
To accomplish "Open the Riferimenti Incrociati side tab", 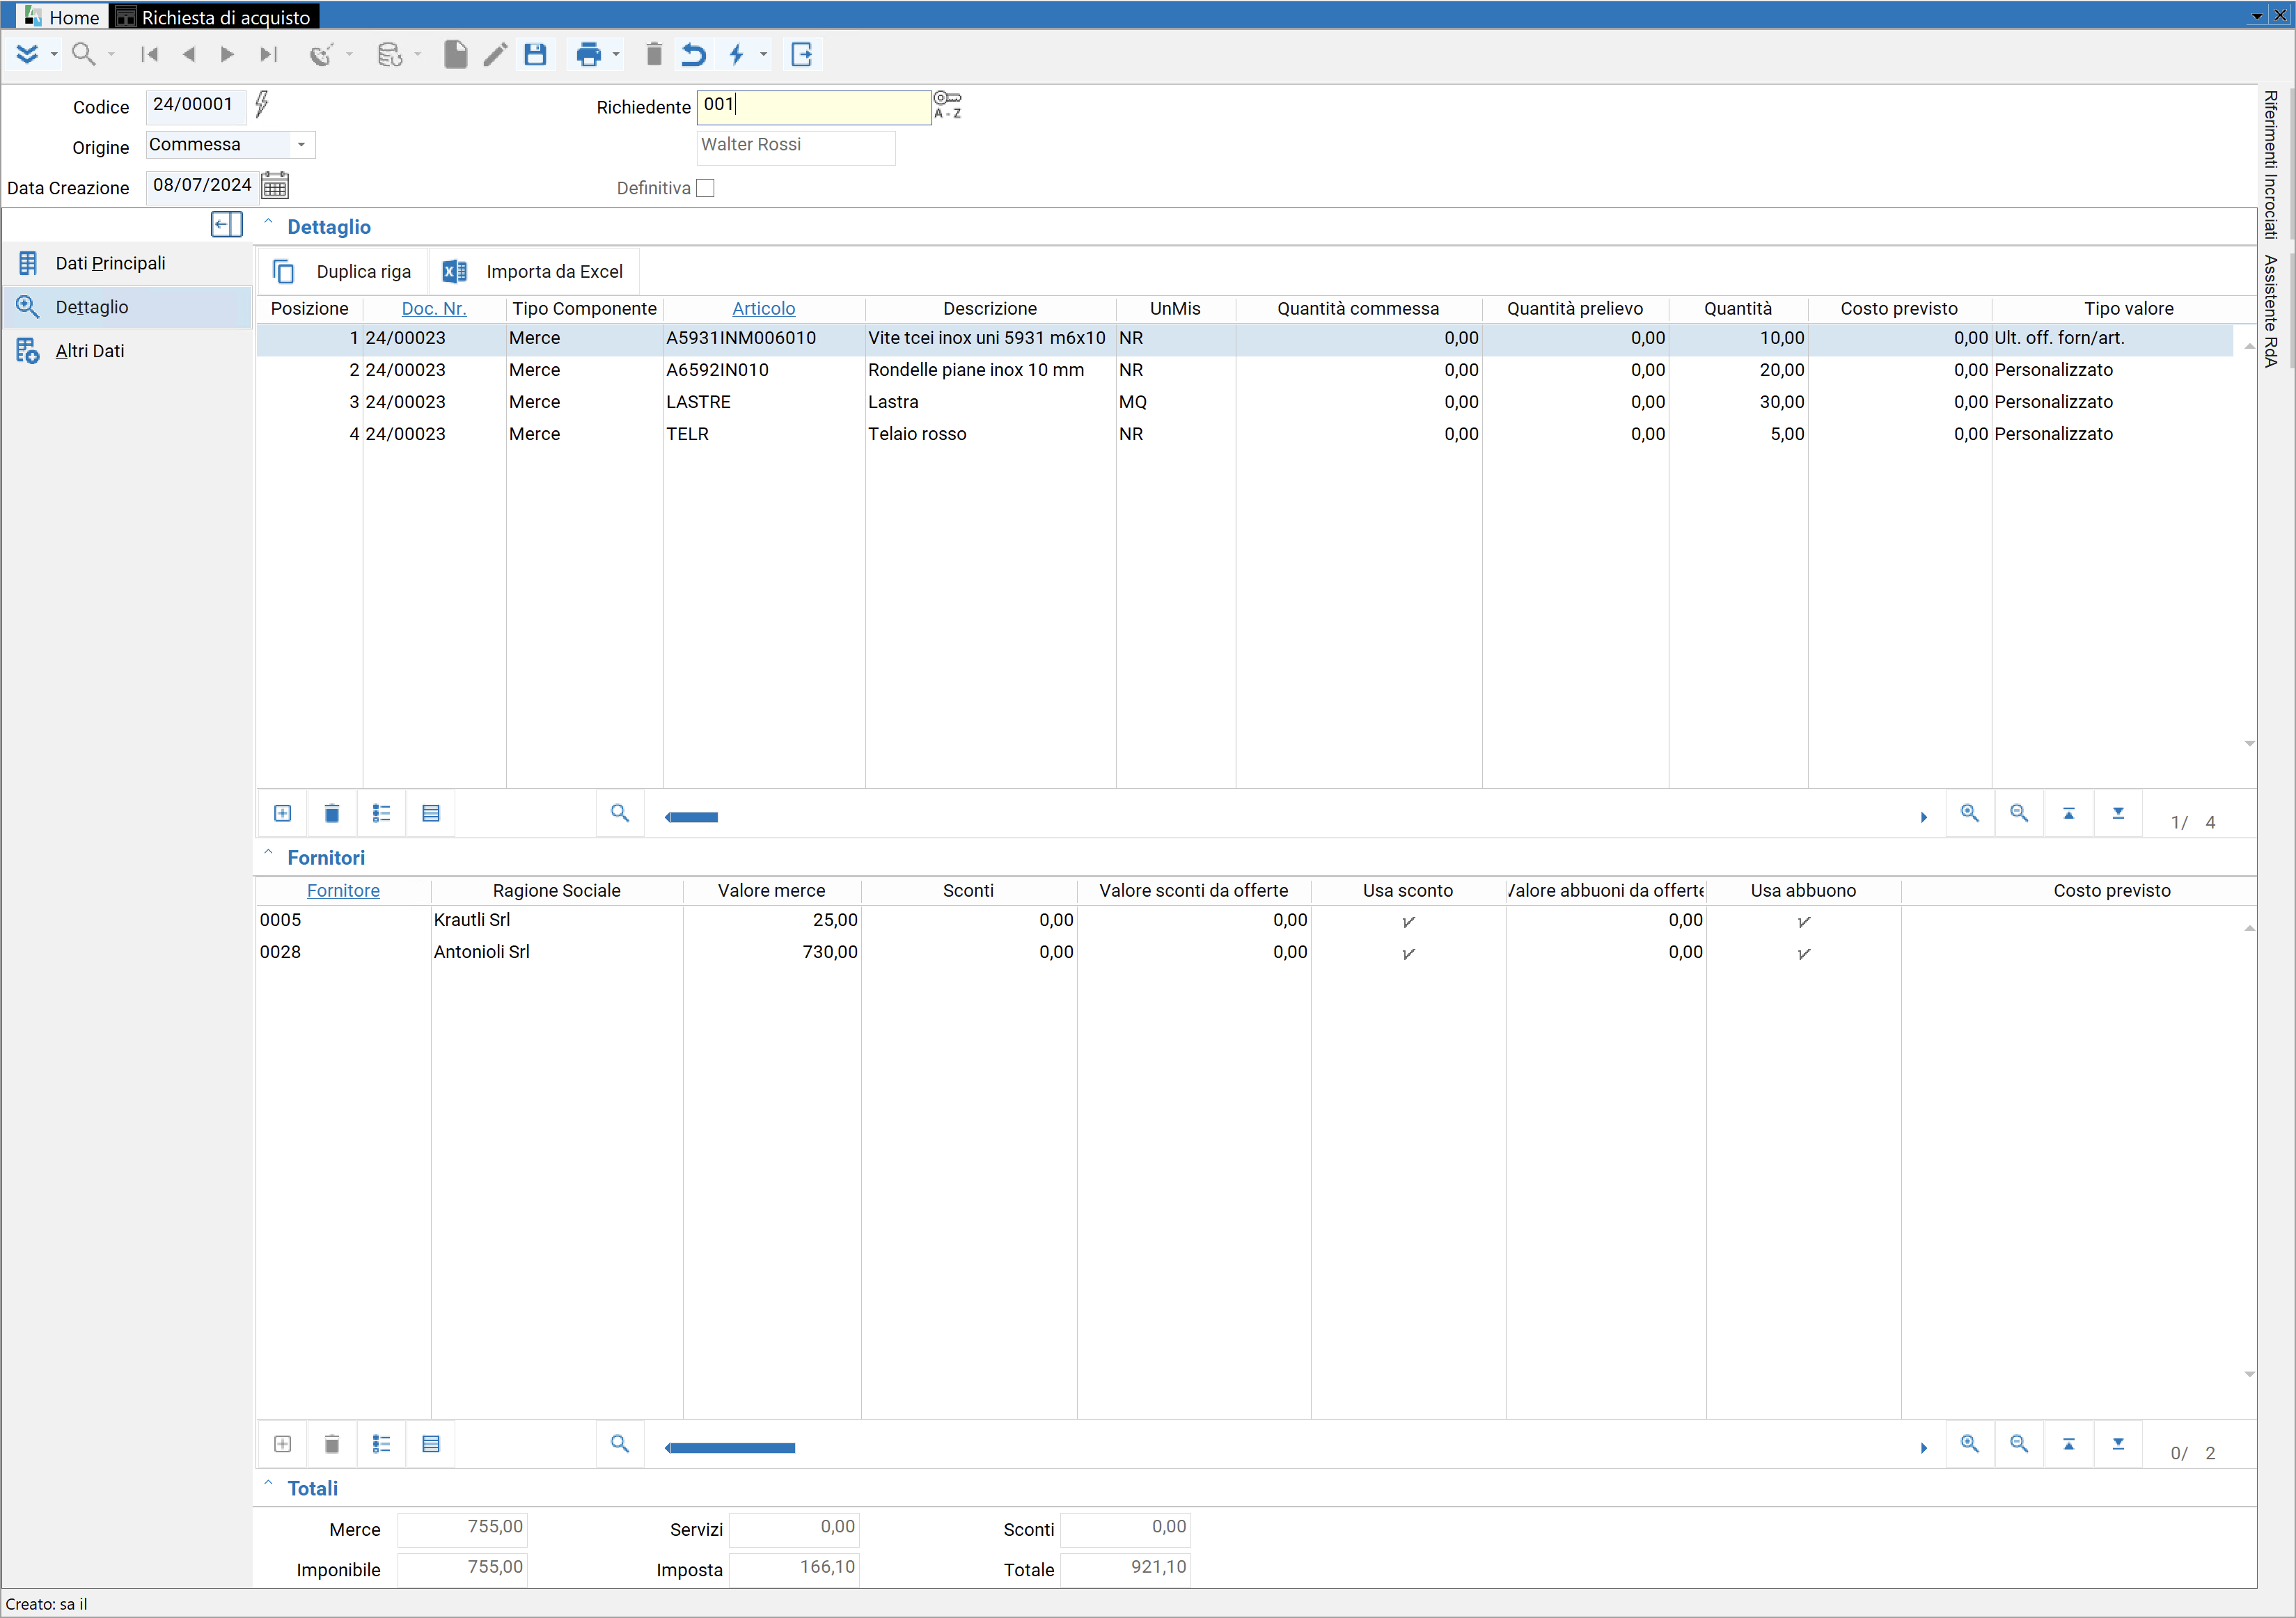I will 2272,165.
